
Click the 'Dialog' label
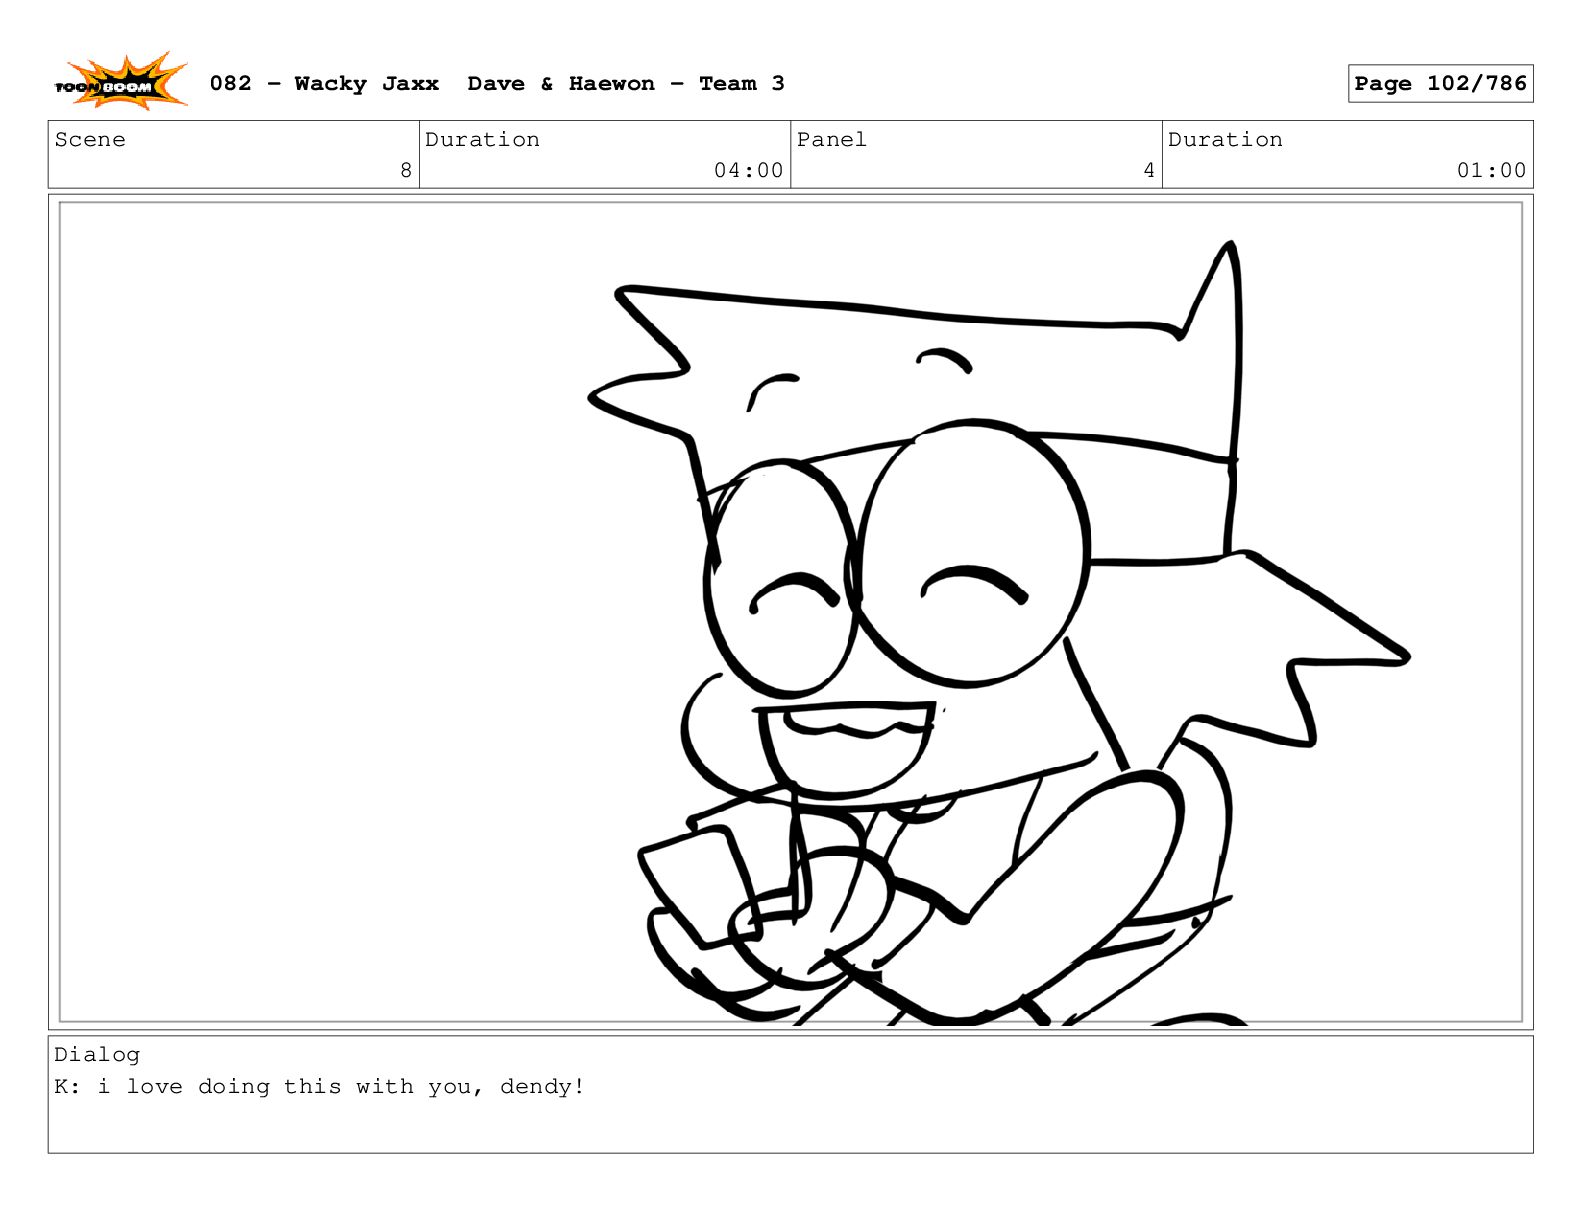click(97, 1055)
